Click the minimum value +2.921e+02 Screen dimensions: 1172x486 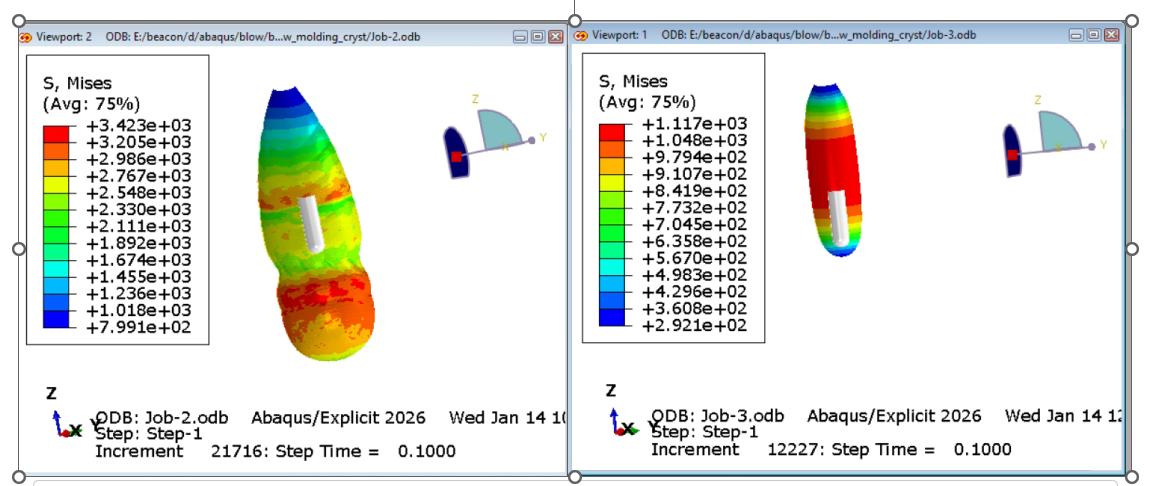pyautogui.click(x=695, y=326)
